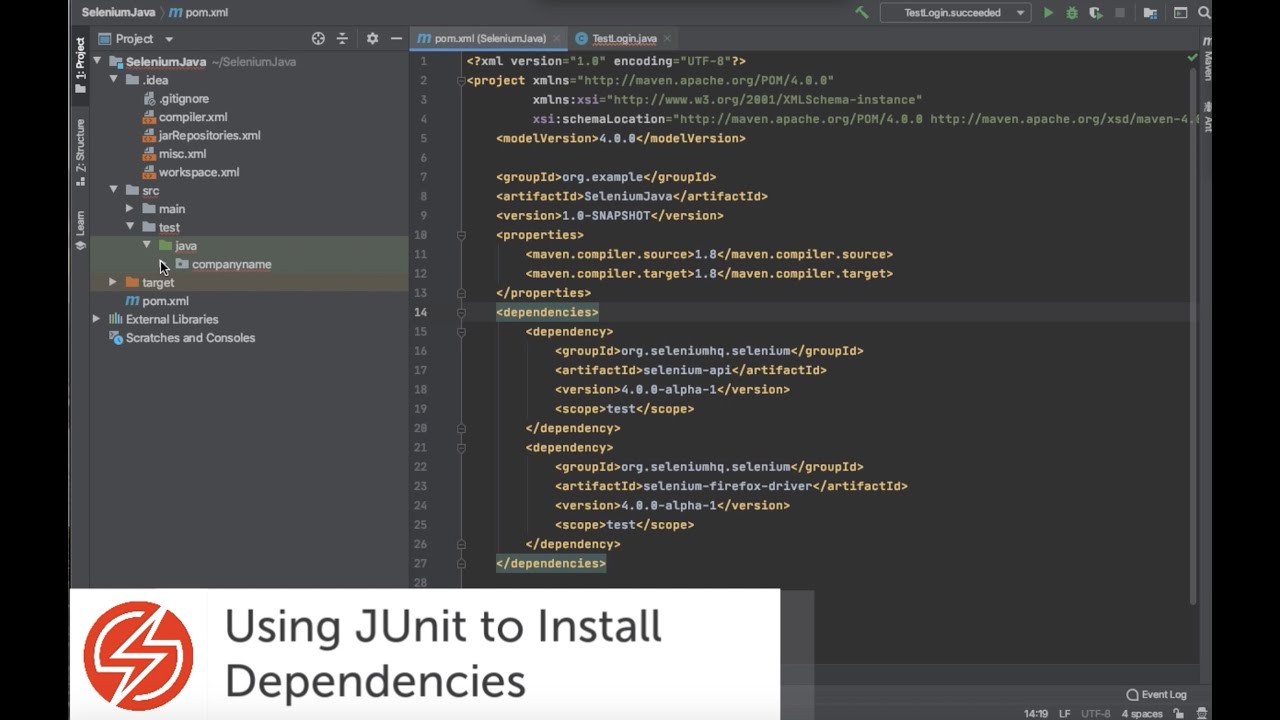Start debugging with the green bug icon
This screenshot has height=720, width=1280.
point(1072,13)
